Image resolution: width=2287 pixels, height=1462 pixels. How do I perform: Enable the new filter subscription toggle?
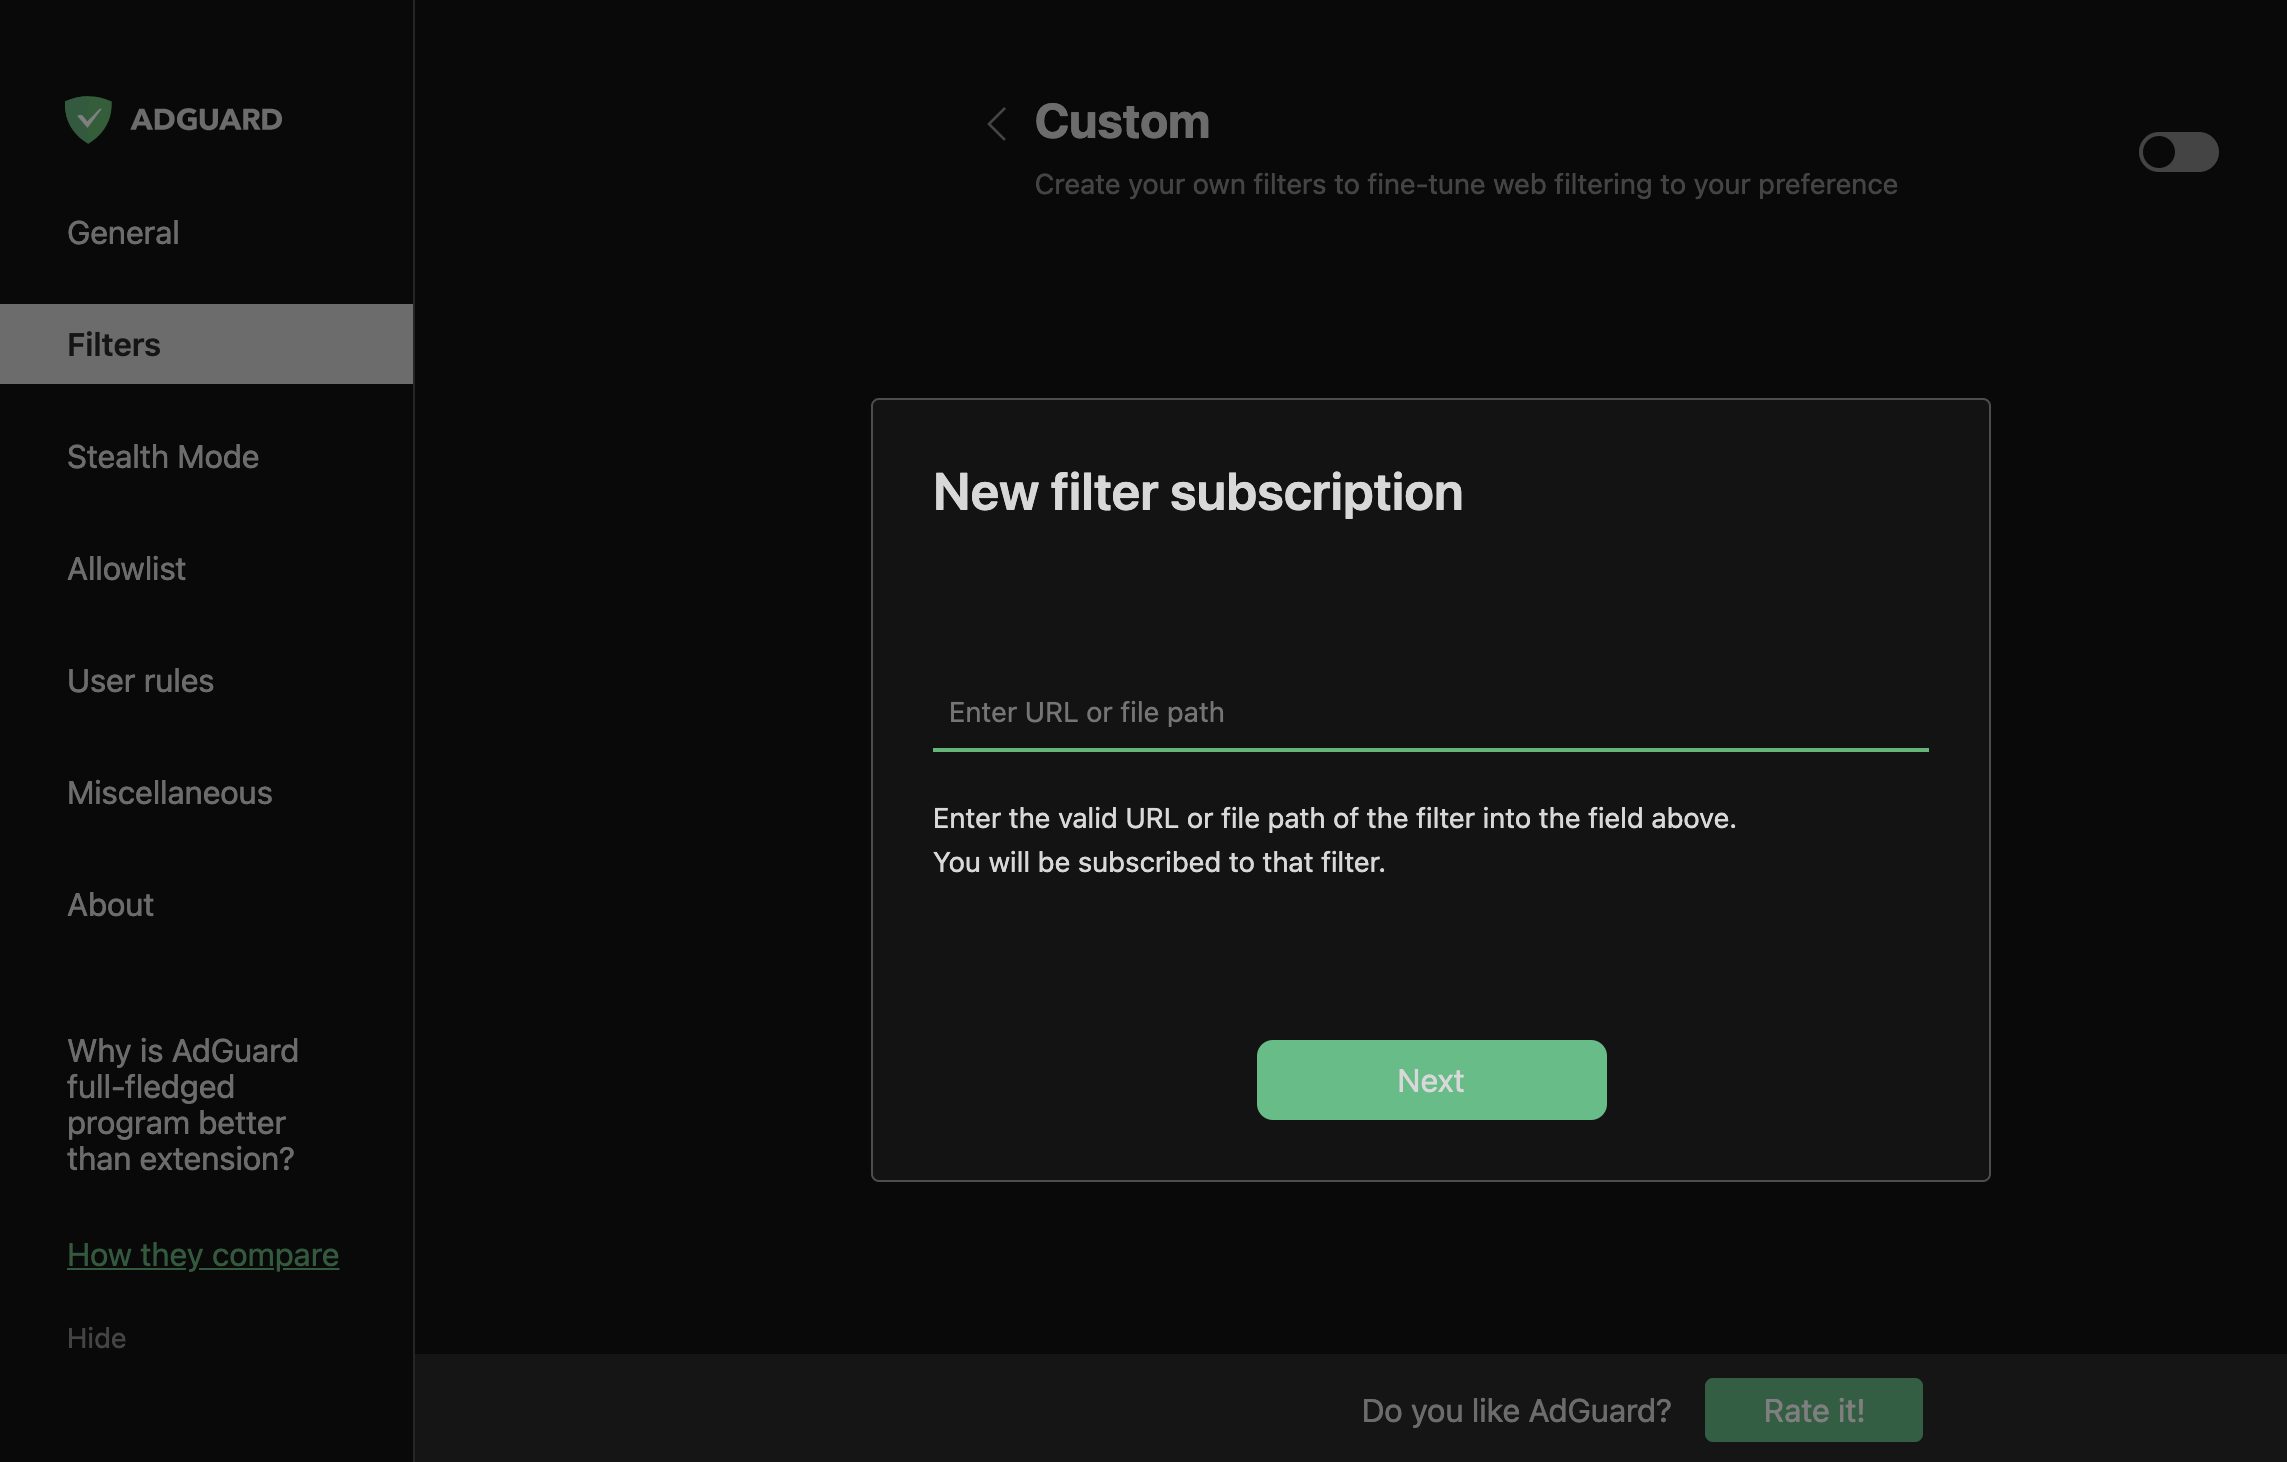(x=2179, y=150)
